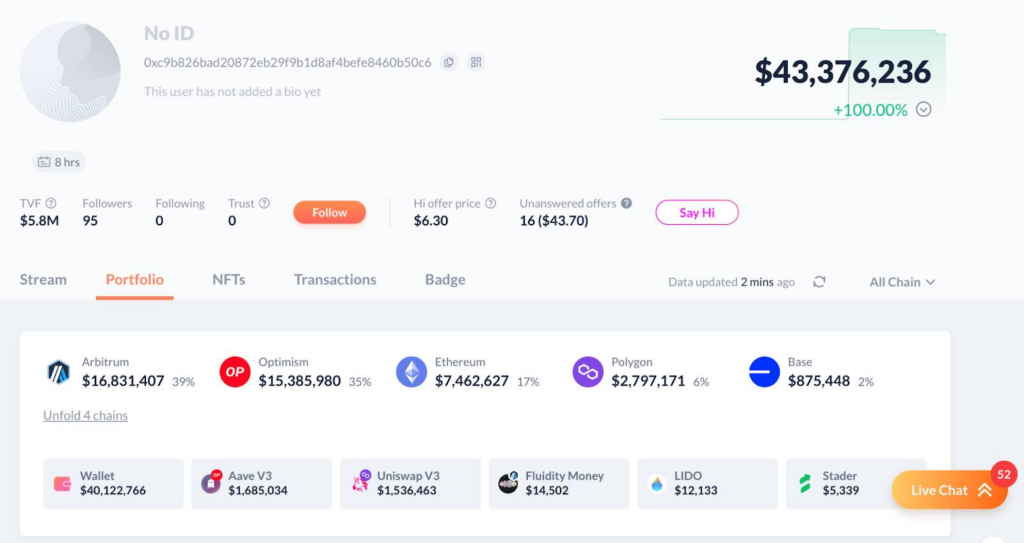1024x543 pixels.
Task: Select the Optimism chain logo
Action: pos(235,373)
